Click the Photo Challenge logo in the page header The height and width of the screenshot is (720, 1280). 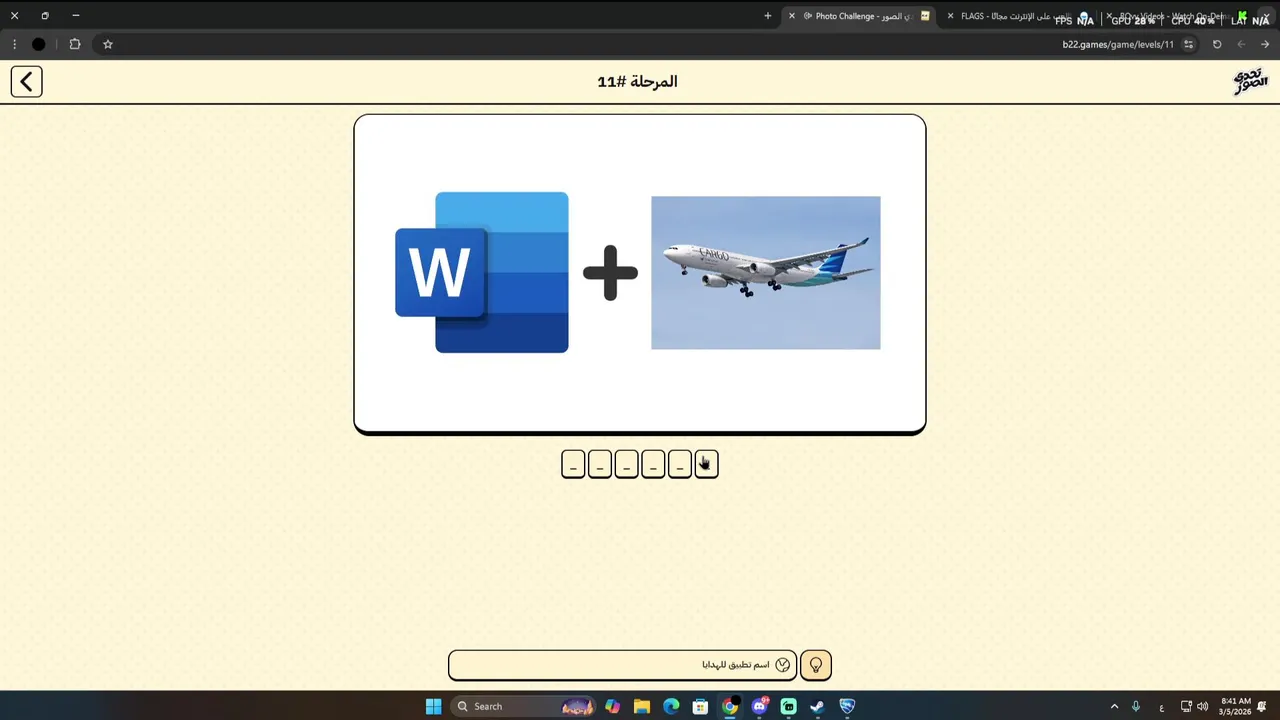1250,81
